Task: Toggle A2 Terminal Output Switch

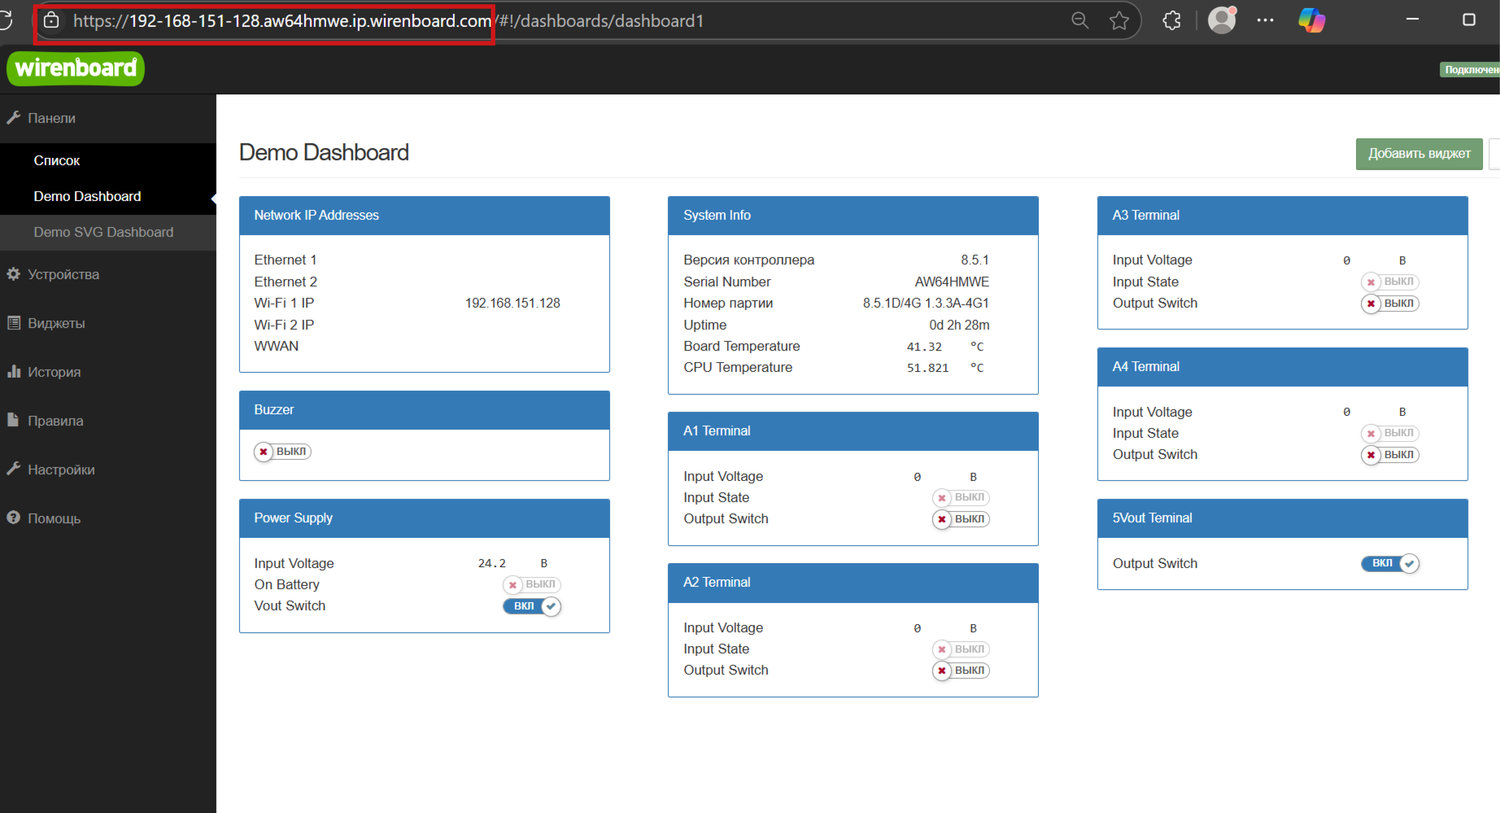Action: point(961,671)
